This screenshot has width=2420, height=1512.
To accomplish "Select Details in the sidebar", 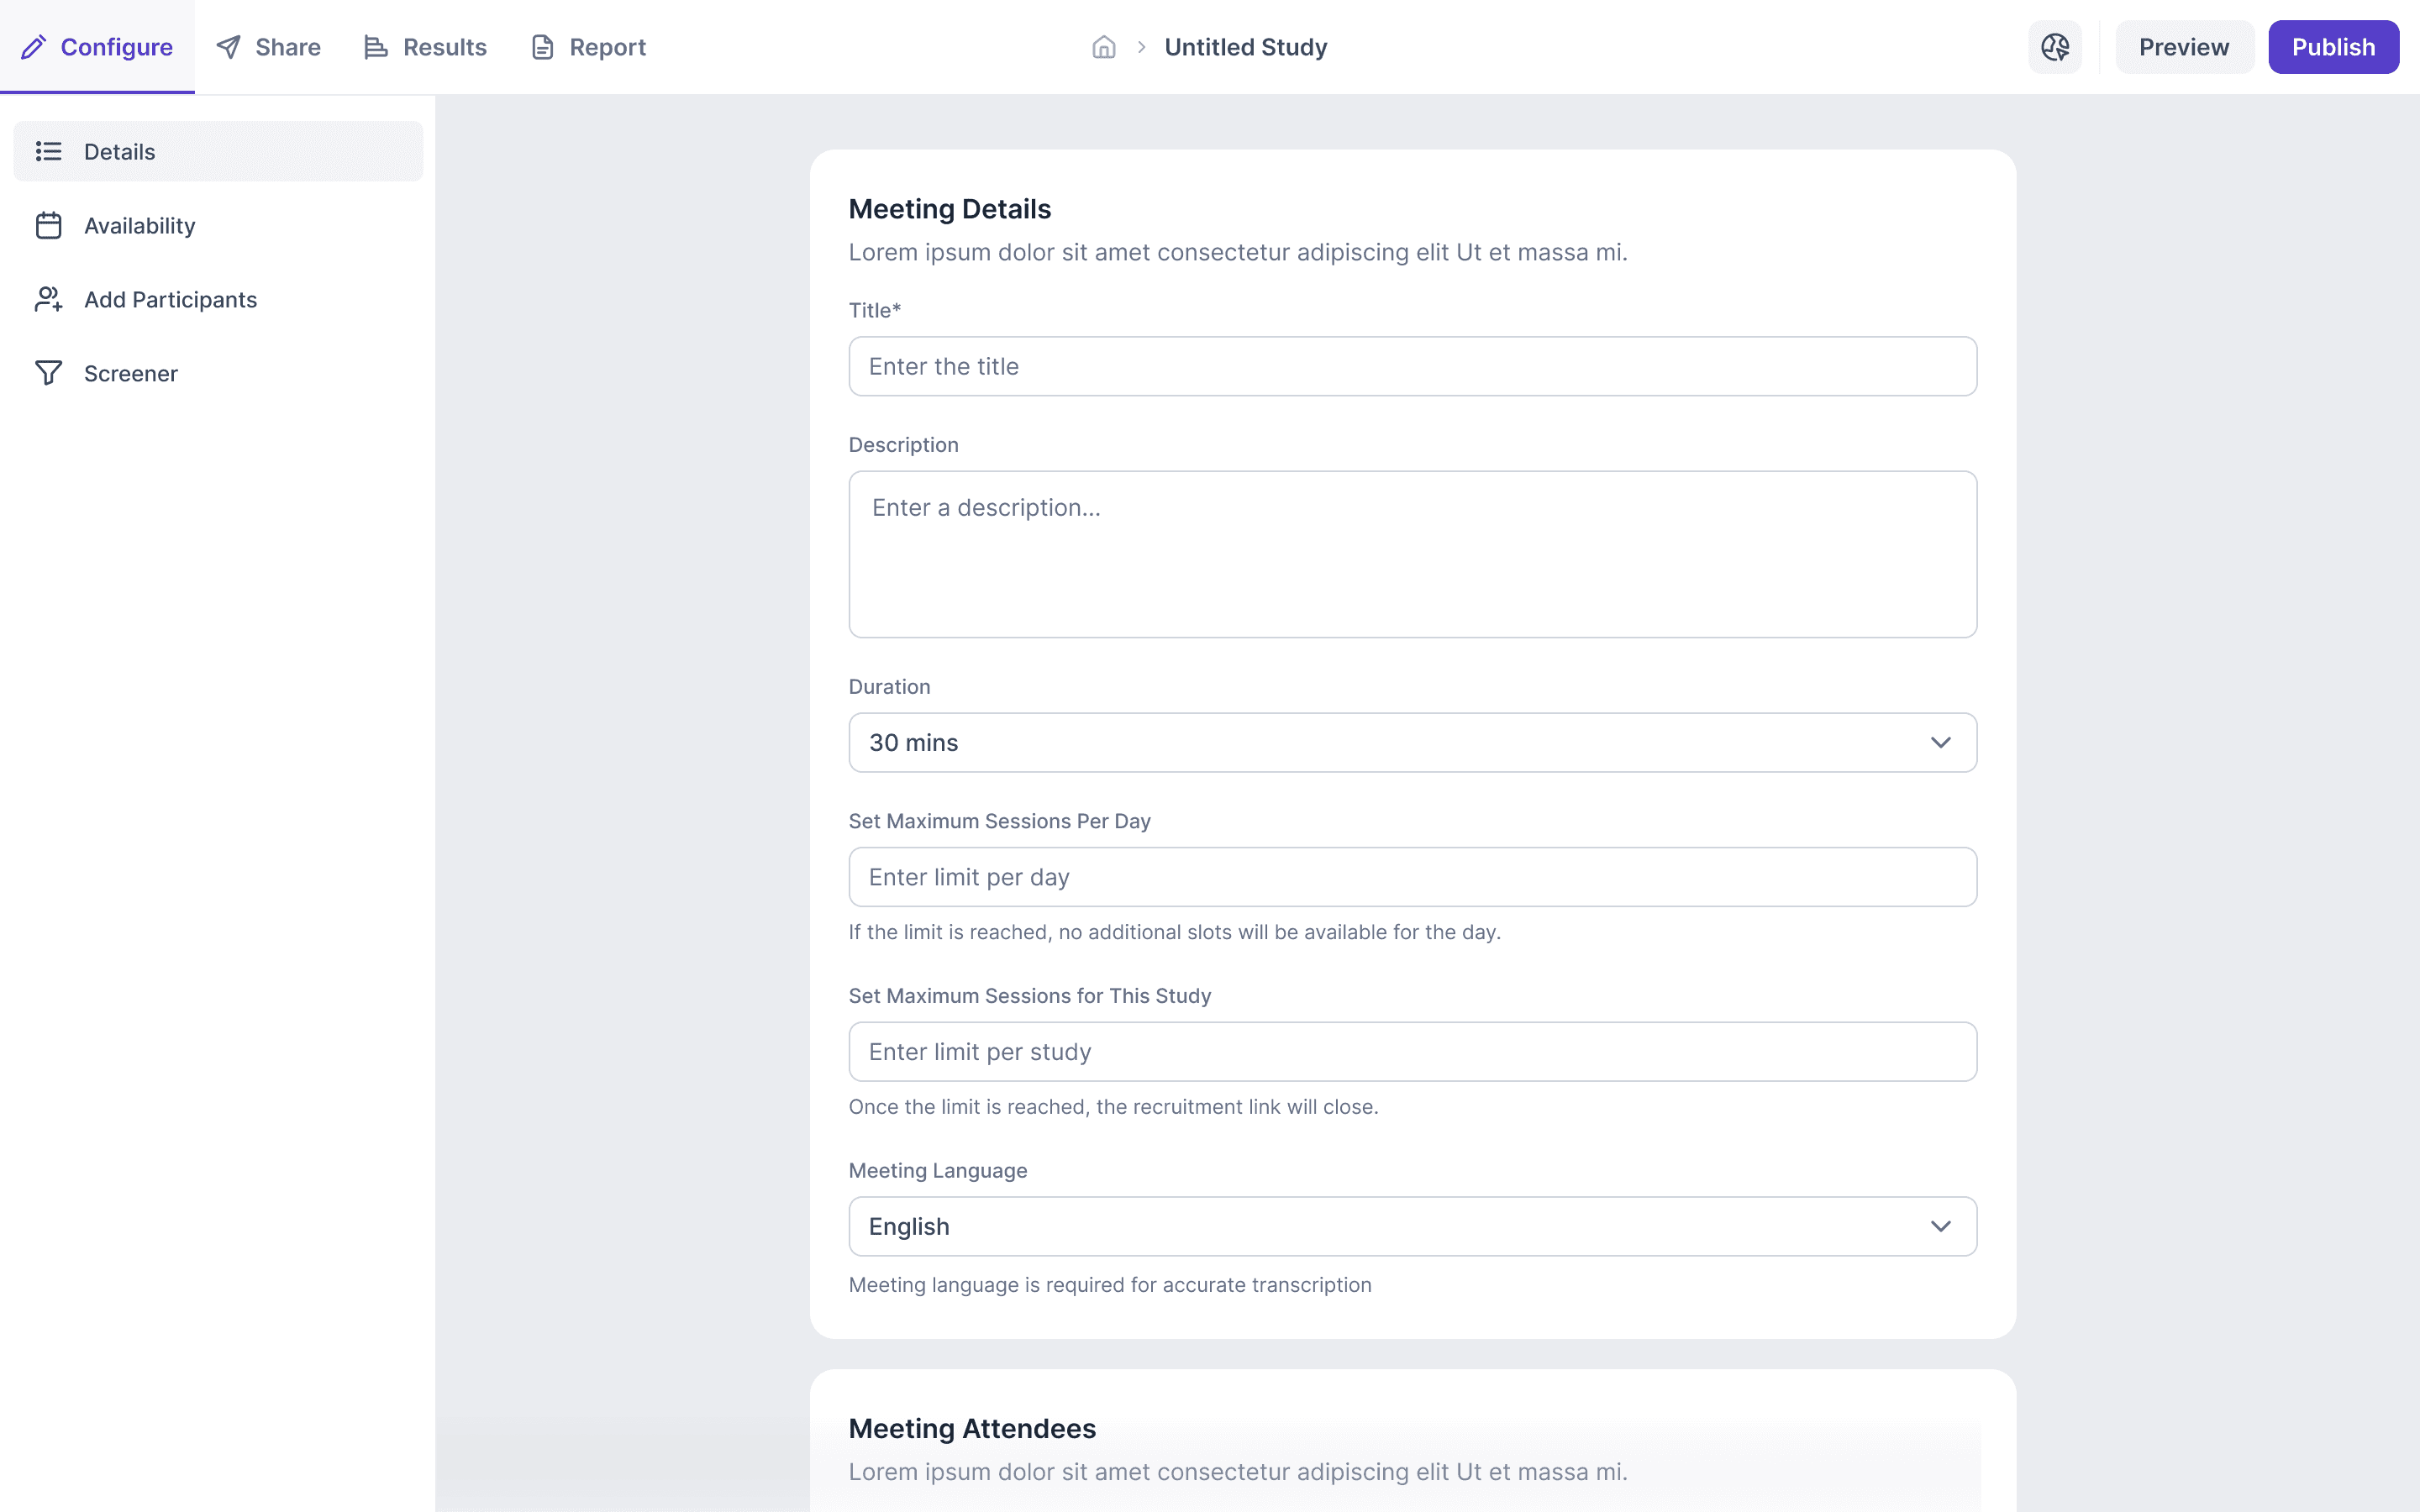I will click(x=218, y=151).
